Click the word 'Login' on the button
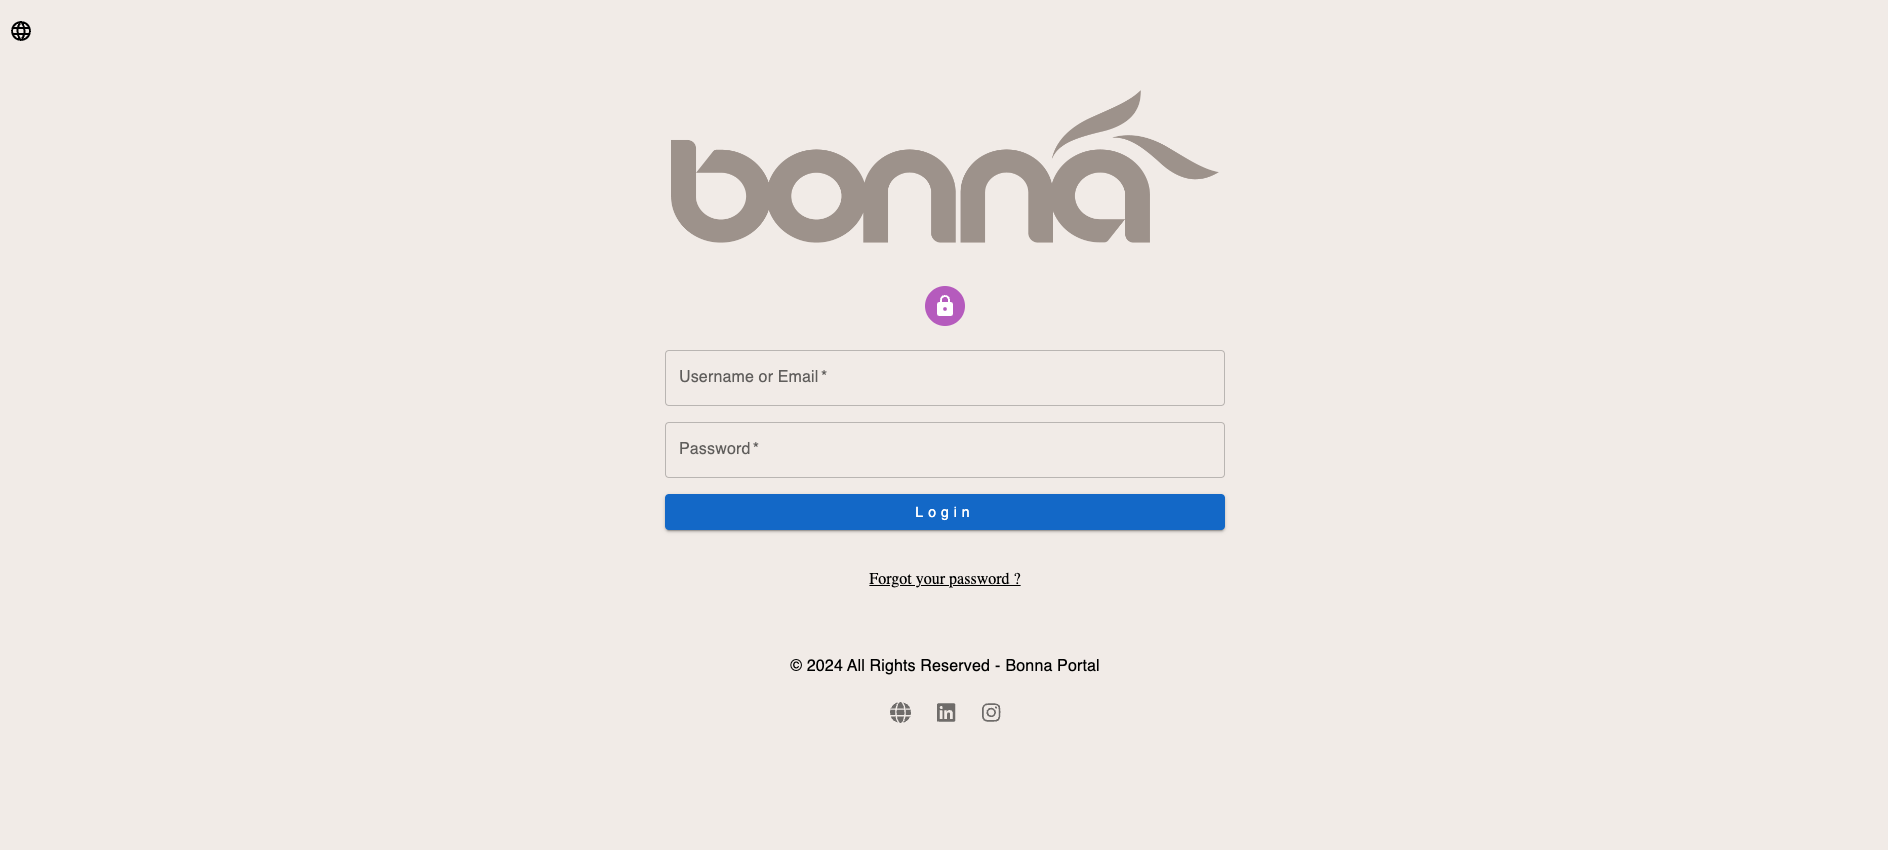The height and width of the screenshot is (850, 1888). pyautogui.click(x=943, y=512)
